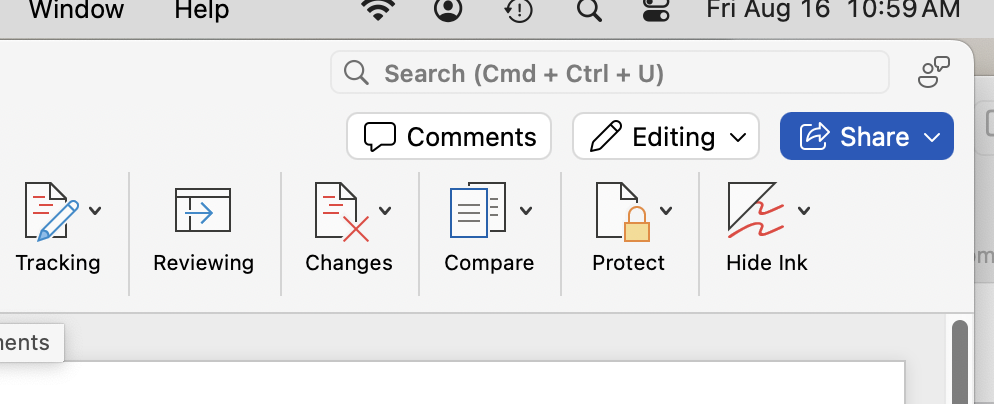Expand the Changes dropdown arrow
994x404 pixels.
click(385, 211)
